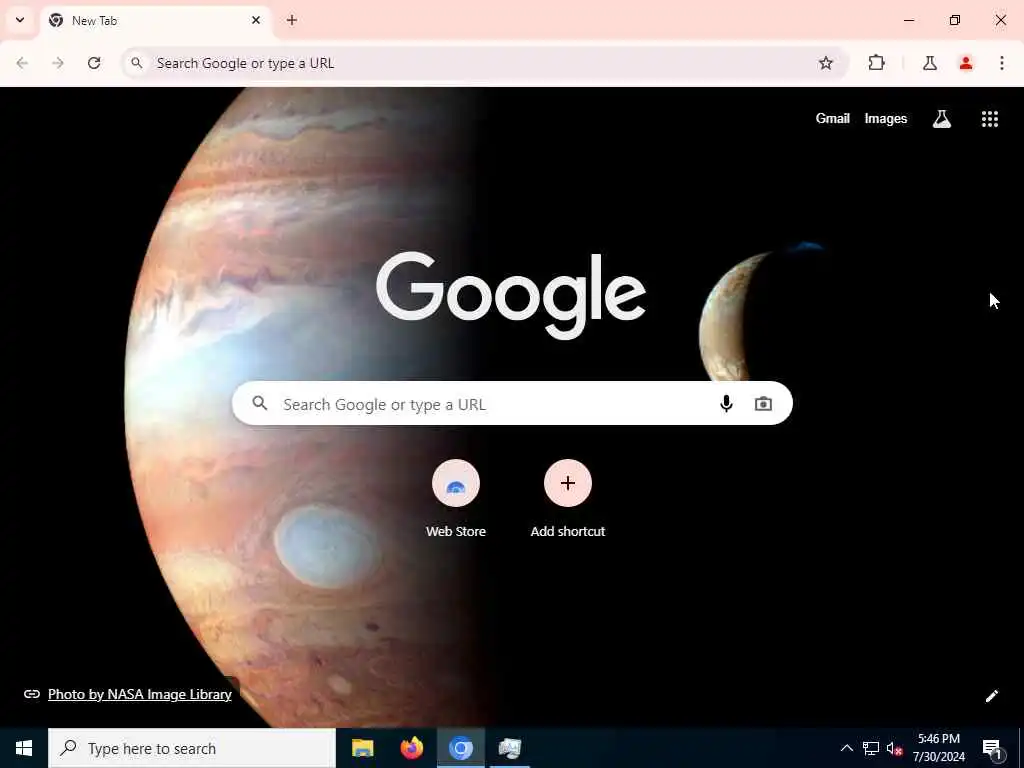This screenshot has height=768, width=1024.
Task: Open a new tab with plus button
Action: 292,20
